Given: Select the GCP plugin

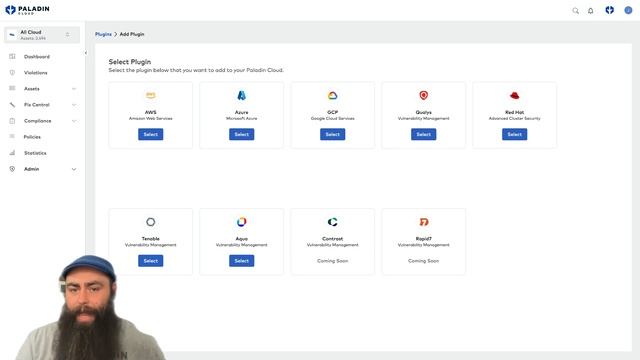Looking at the screenshot, I should pos(333,134).
